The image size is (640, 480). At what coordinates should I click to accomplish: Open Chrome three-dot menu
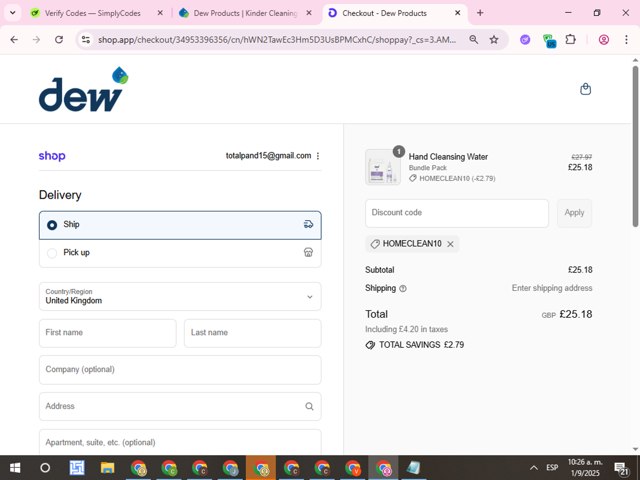click(626, 40)
